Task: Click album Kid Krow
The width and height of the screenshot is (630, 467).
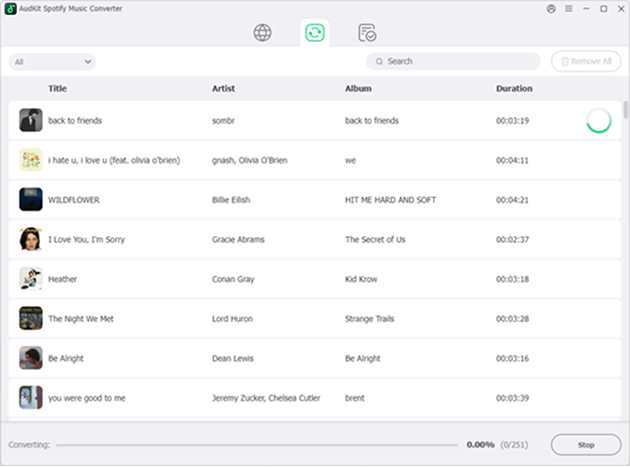Action: click(361, 279)
